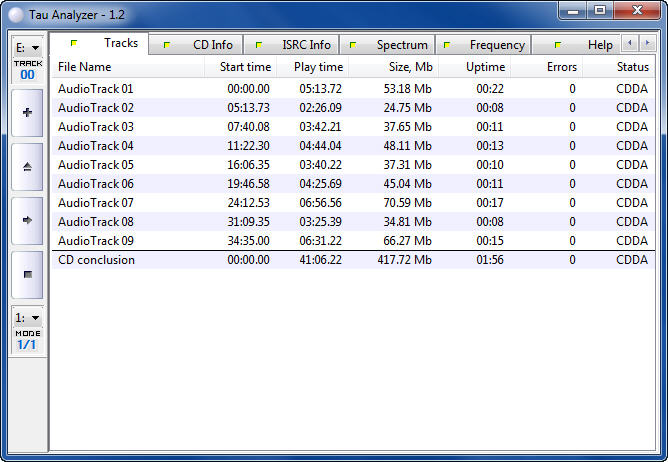Screen dimensions: 668x462
Task: Sort by the File Name column header
Action: (85, 67)
